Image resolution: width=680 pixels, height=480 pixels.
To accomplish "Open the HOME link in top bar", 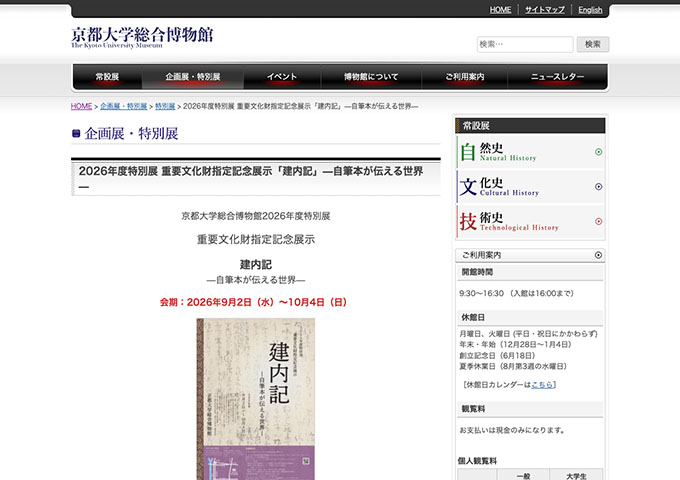I will click(500, 10).
